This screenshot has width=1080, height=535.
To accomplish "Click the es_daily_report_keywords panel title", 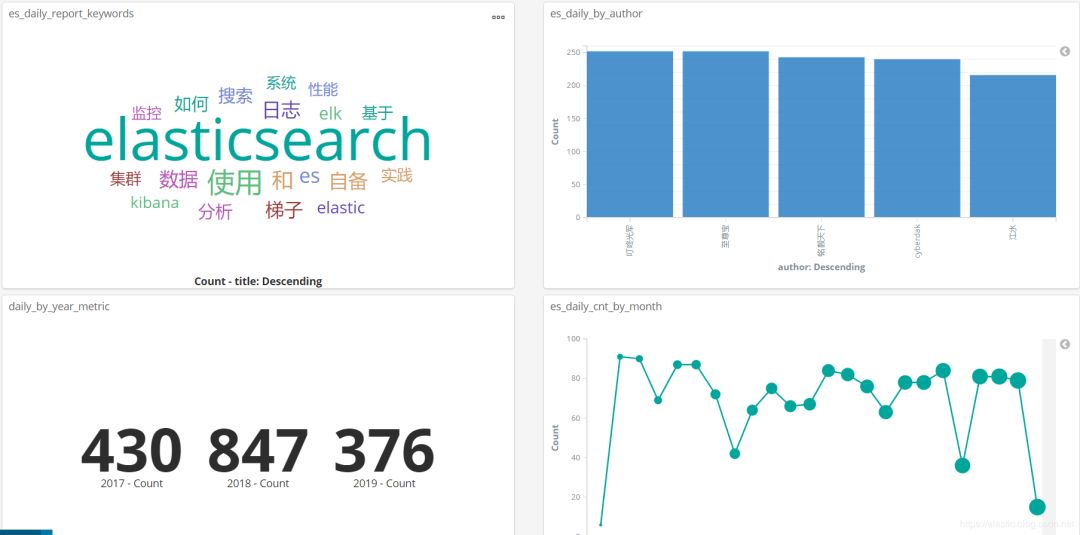I will tap(71, 13).
